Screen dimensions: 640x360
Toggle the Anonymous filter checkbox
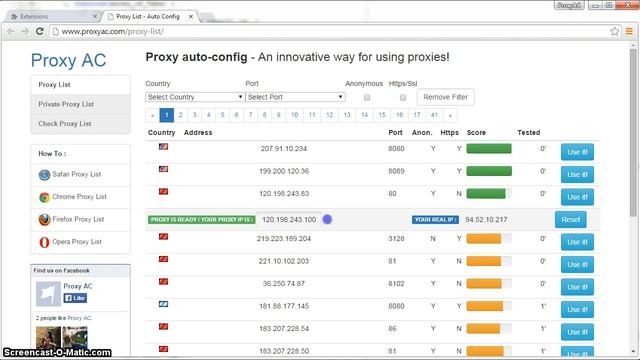[x=367, y=98]
